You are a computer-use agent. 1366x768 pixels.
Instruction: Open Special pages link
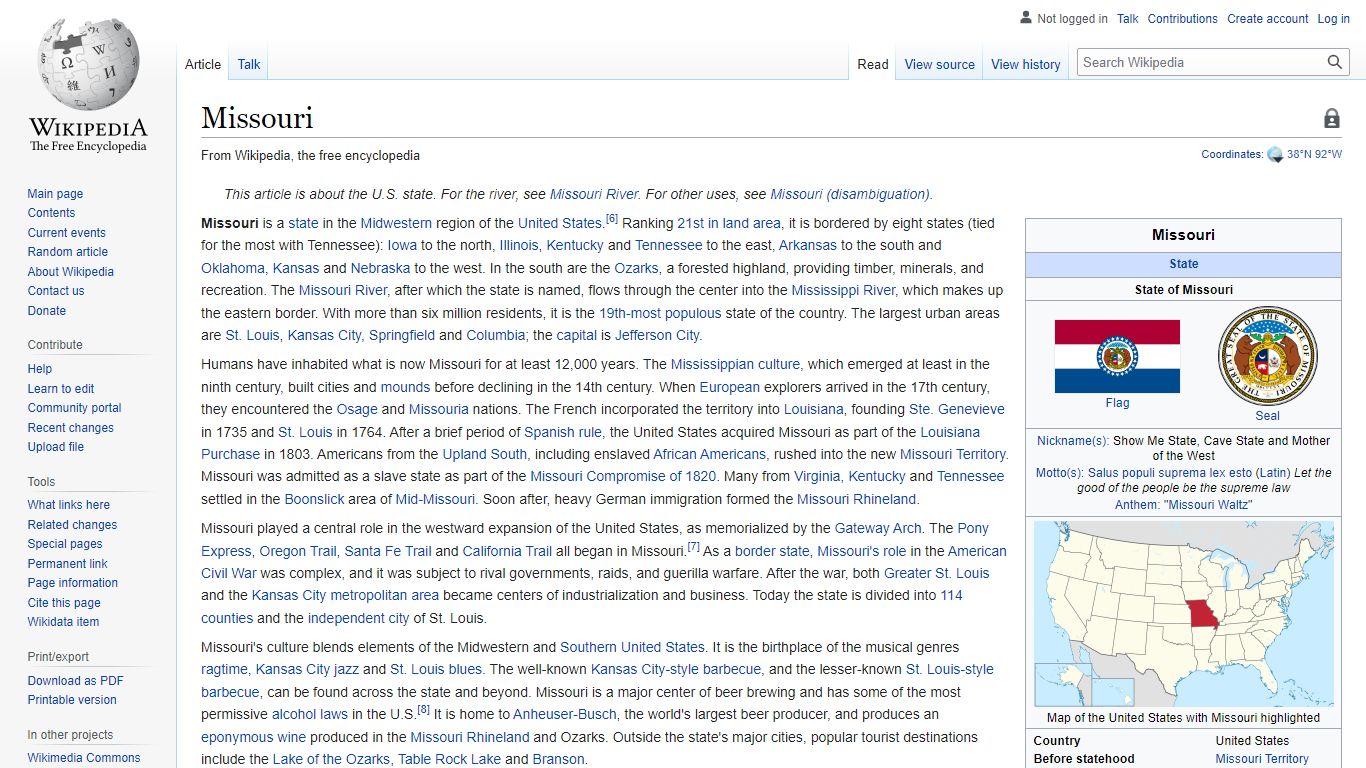point(65,544)
